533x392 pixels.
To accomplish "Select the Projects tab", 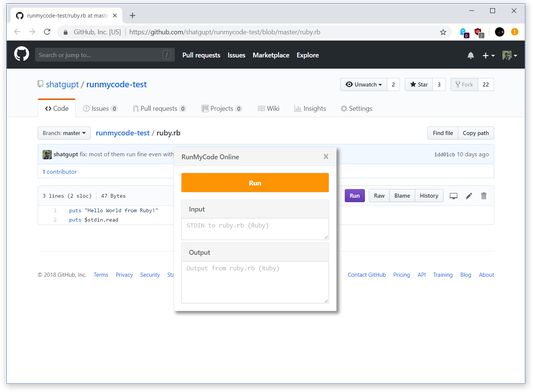I will (x=222, y=108).
